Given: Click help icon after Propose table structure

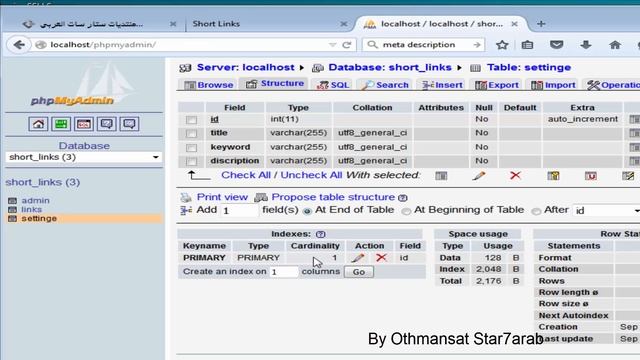Looking at the screenshot, I should click(x=403, y=198).
